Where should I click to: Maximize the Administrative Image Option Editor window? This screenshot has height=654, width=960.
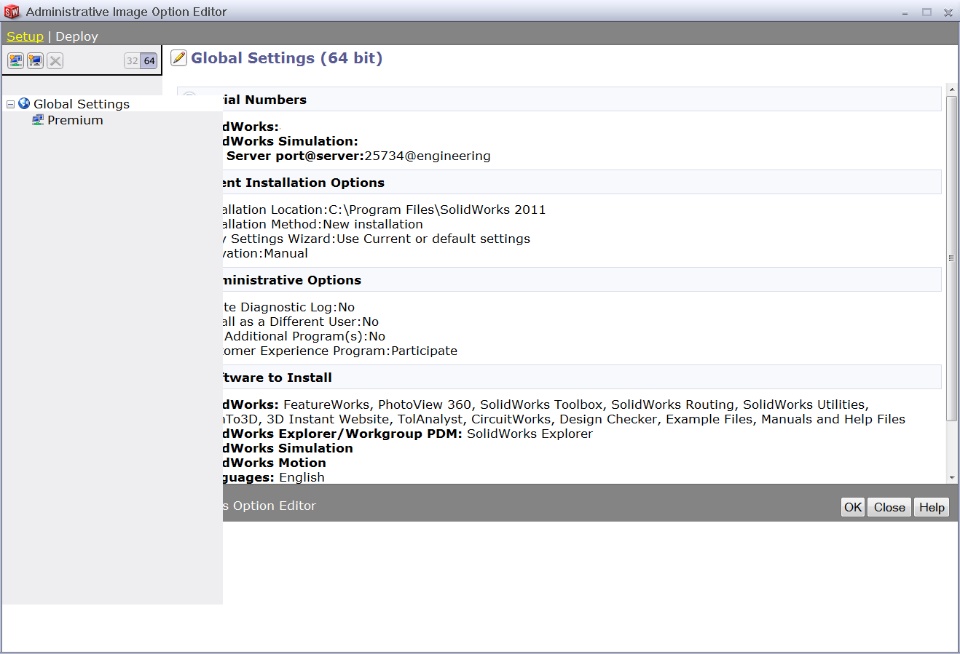pyautogui.click(x=927, y=12)
